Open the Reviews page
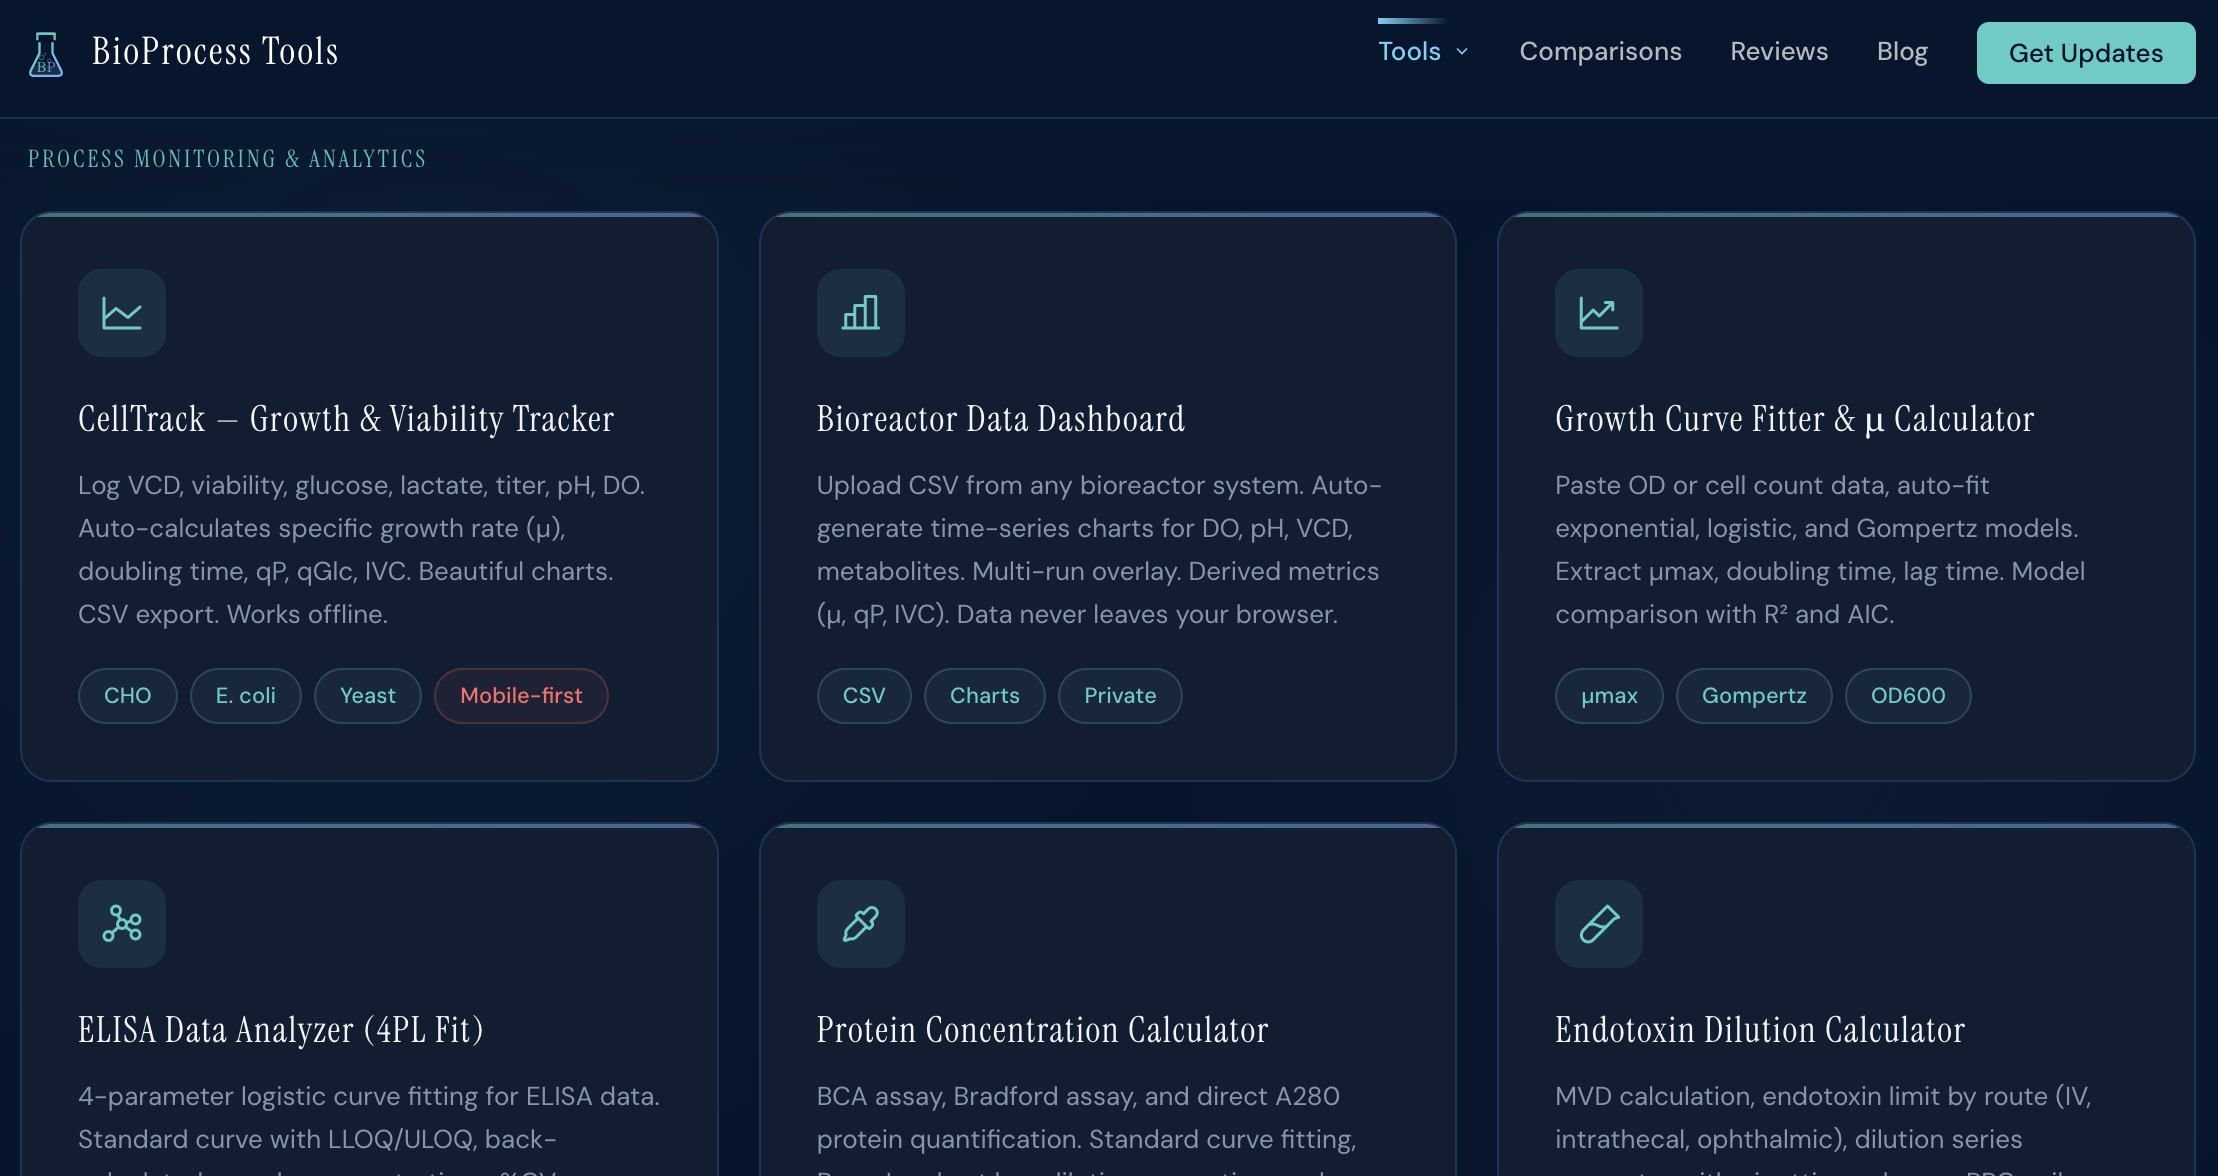 coord(1779,51)
